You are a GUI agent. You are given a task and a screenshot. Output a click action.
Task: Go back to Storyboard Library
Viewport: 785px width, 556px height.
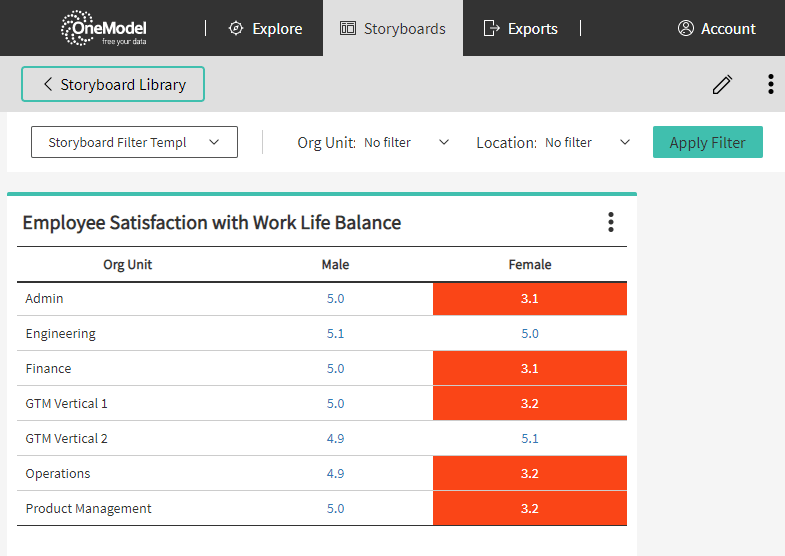[x=113, y=85]
